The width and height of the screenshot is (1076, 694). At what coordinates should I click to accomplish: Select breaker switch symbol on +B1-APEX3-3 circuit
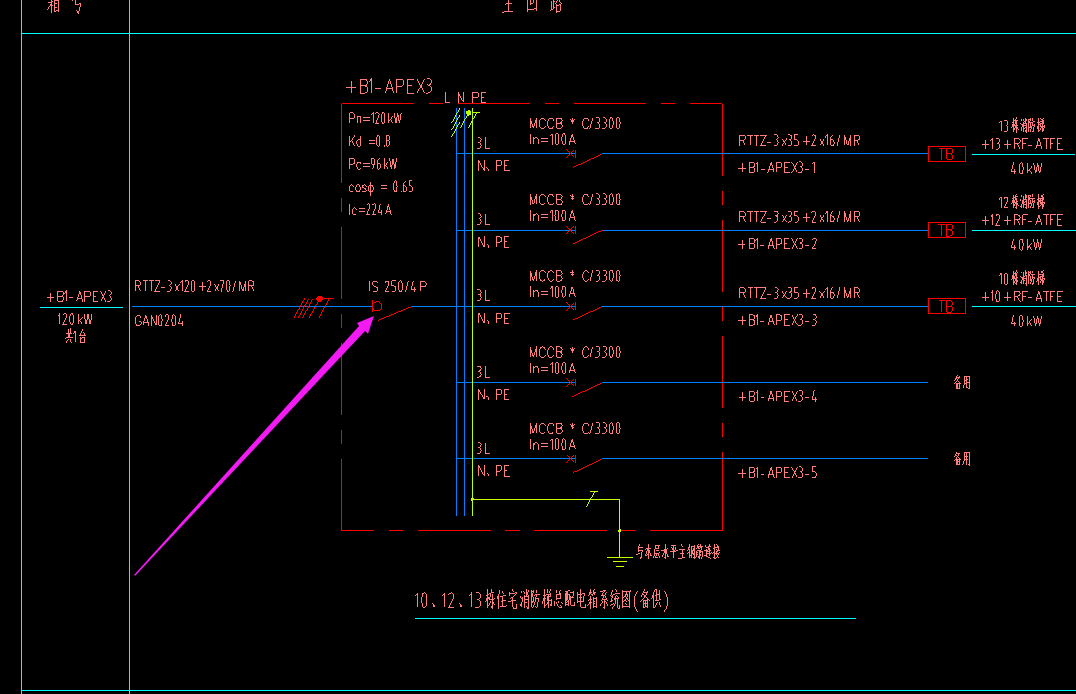585,311
